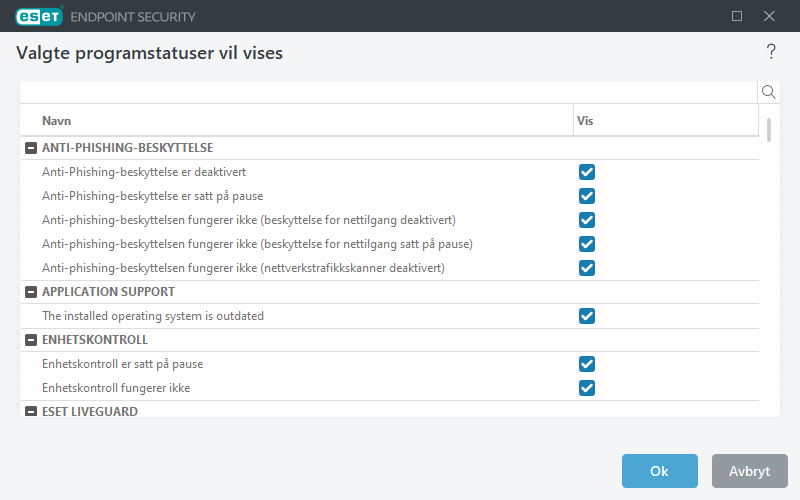The width and height of the screenshot is (800, 500).
Task: Toggle 'Enhetskontroll fungerer ikke' checkbox
Action: pos(587,388)
